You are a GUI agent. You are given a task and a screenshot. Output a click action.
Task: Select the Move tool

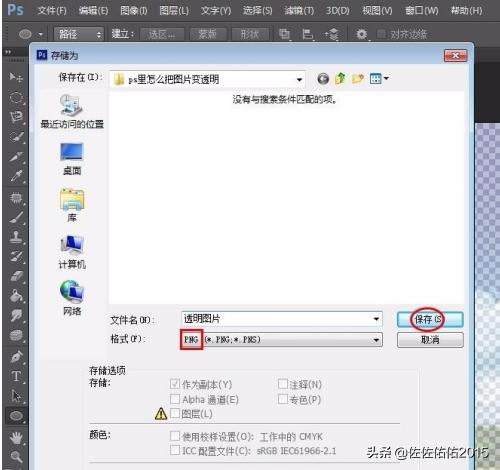(x=16, y=78)
